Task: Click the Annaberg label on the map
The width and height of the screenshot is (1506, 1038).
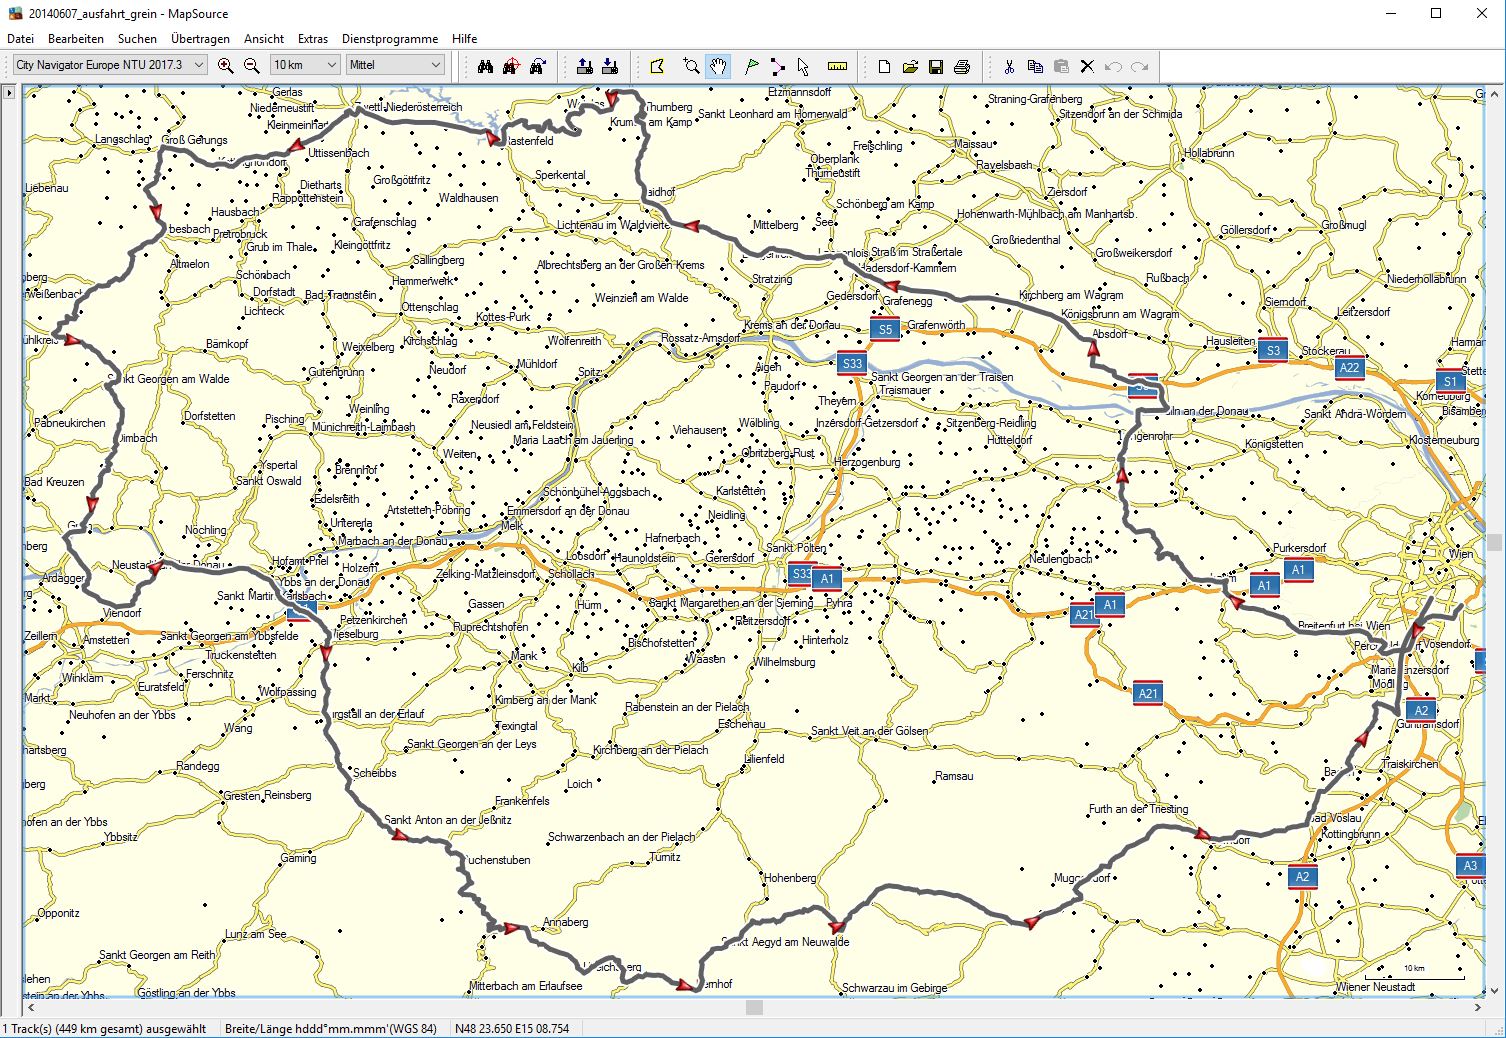Action: click(x=565, y=922)
